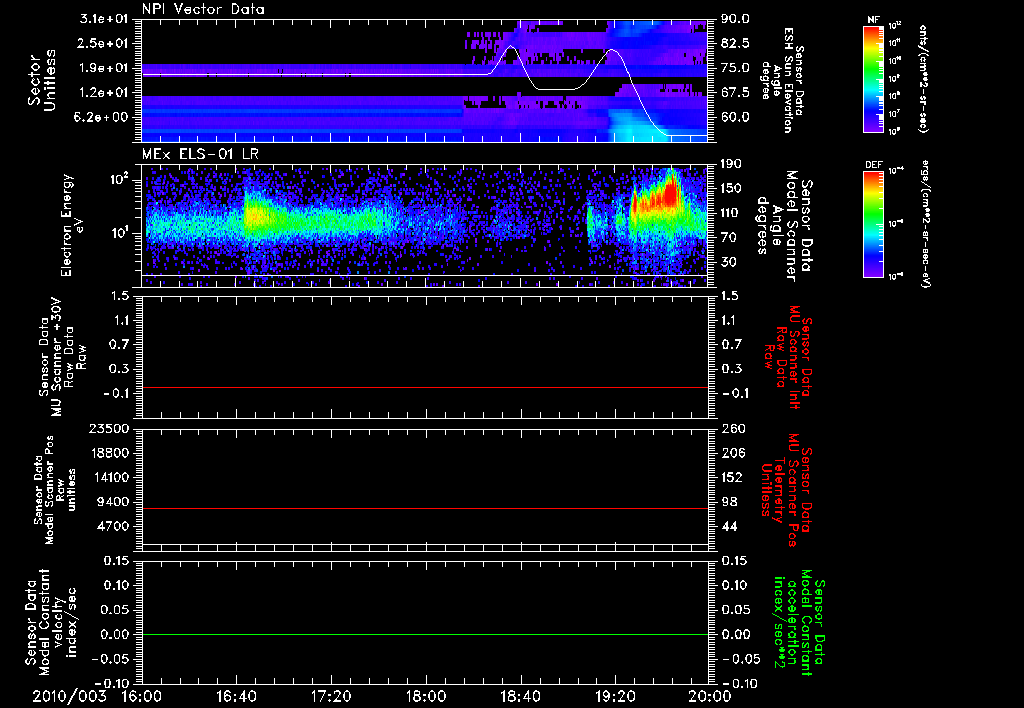The width and height of the screenshot is (1024, 708).
Task: Click the 'ESH Sun Elevation Angle' axis title
Action: (x=783, y=80)
